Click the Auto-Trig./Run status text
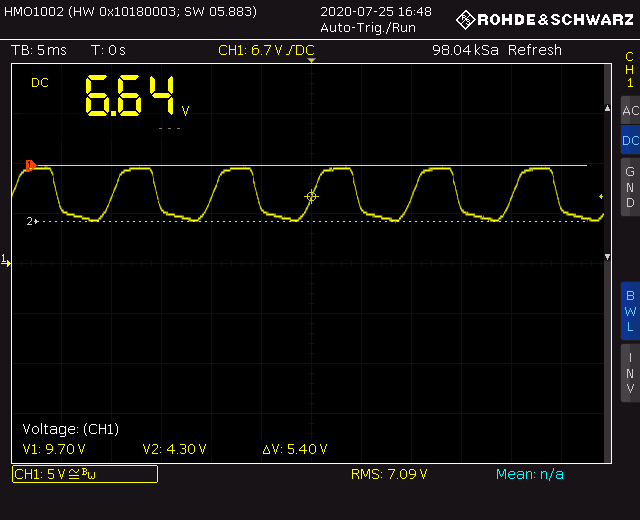The width and height of the screenshot is (640, 520). (x=368, y=28)
